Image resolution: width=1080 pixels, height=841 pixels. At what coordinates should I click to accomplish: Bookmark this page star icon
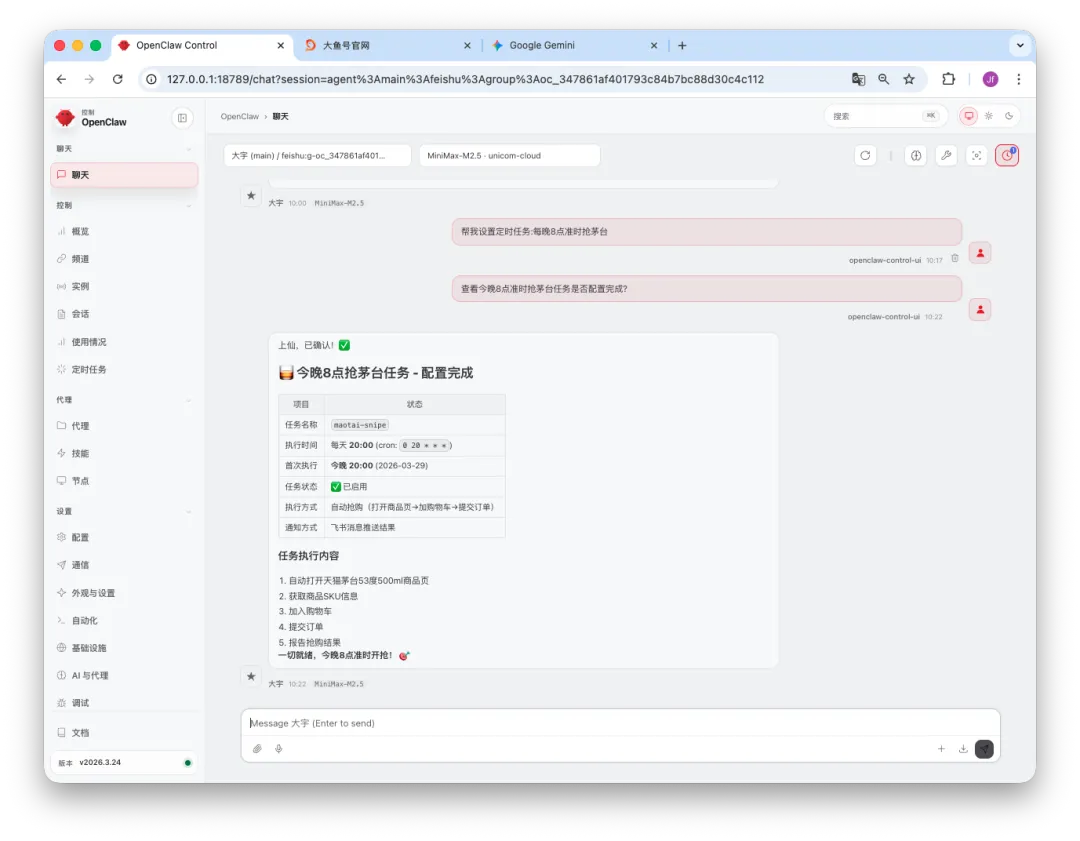coord(909,79)
